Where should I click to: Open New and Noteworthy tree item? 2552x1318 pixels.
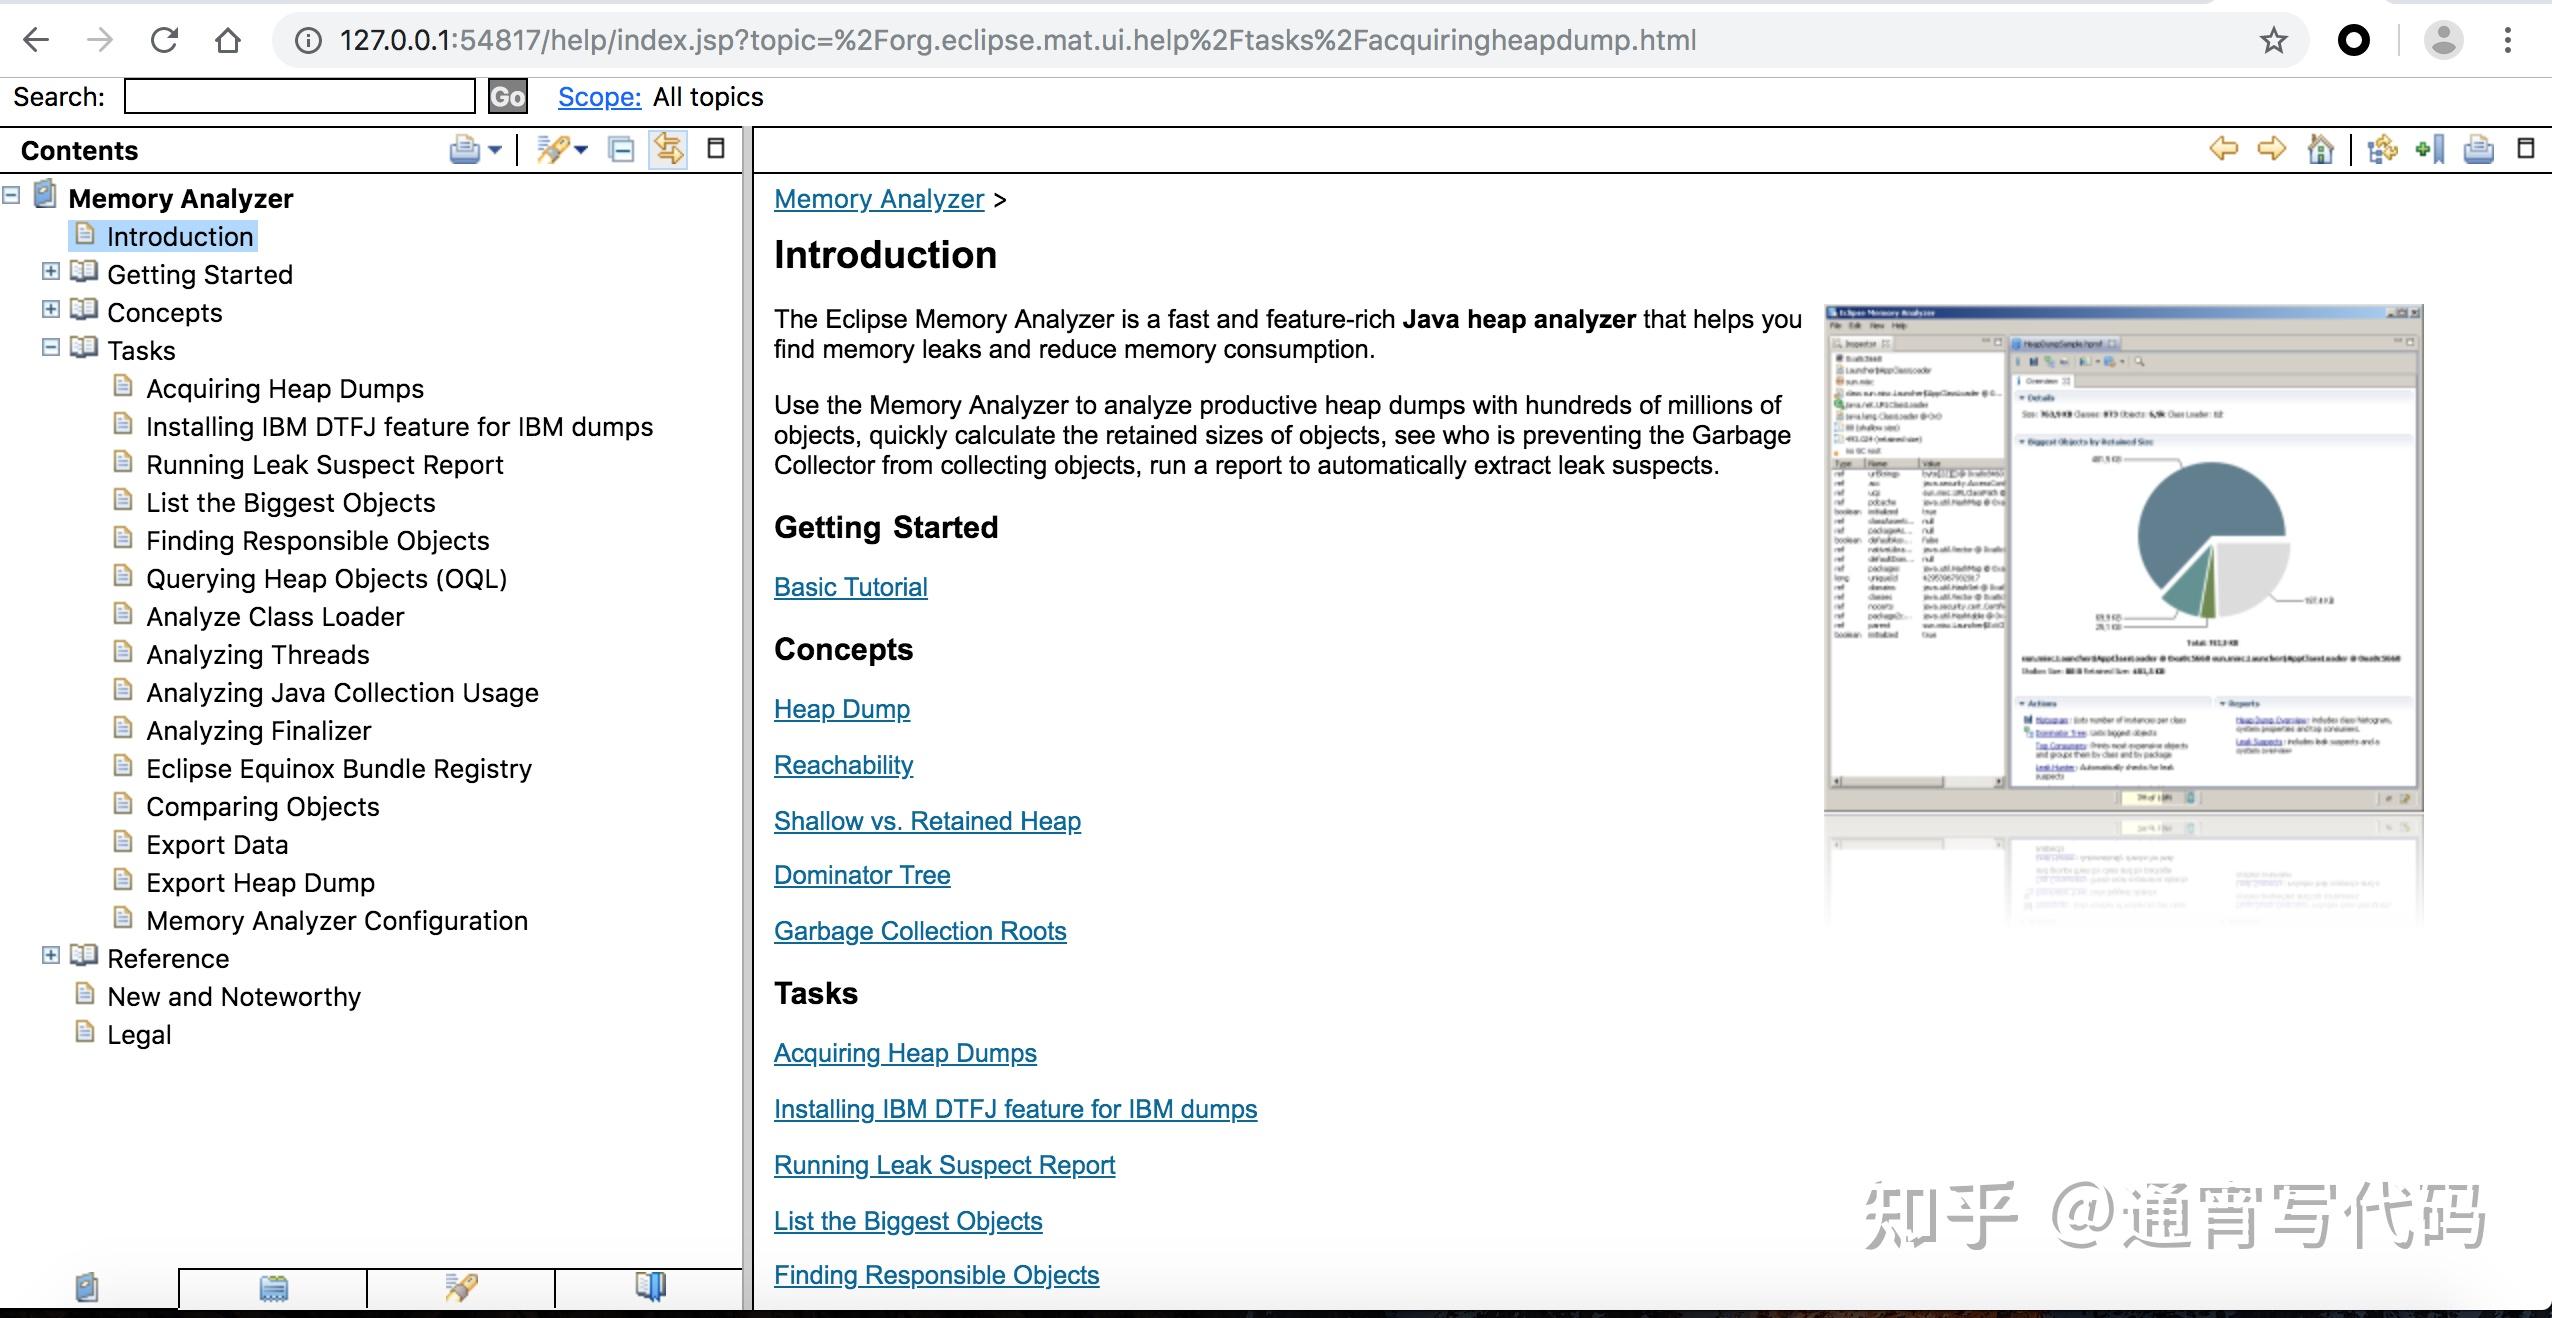[234, 997]
